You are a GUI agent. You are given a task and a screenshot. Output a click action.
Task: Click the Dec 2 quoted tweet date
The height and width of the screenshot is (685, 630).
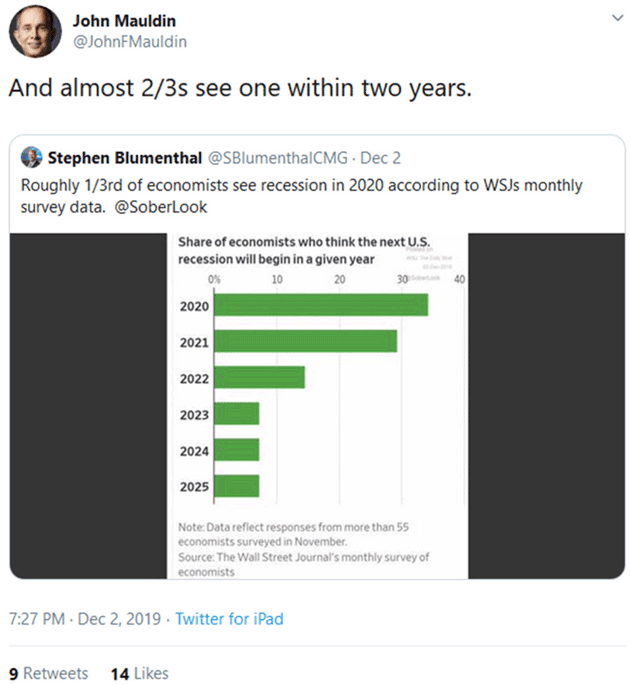pyautogui.click(x=380, y=158)
